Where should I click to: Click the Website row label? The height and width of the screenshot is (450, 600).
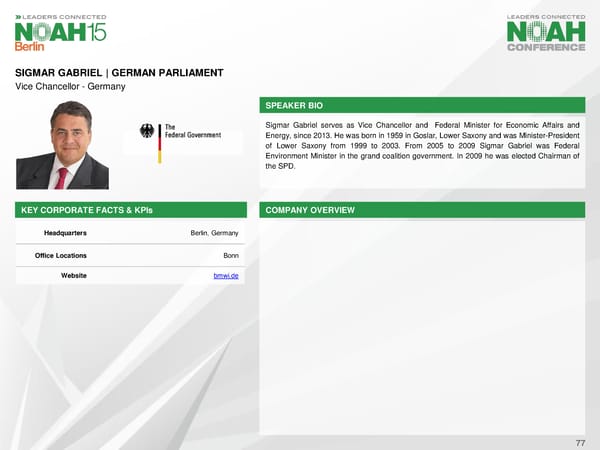[73, 275]
